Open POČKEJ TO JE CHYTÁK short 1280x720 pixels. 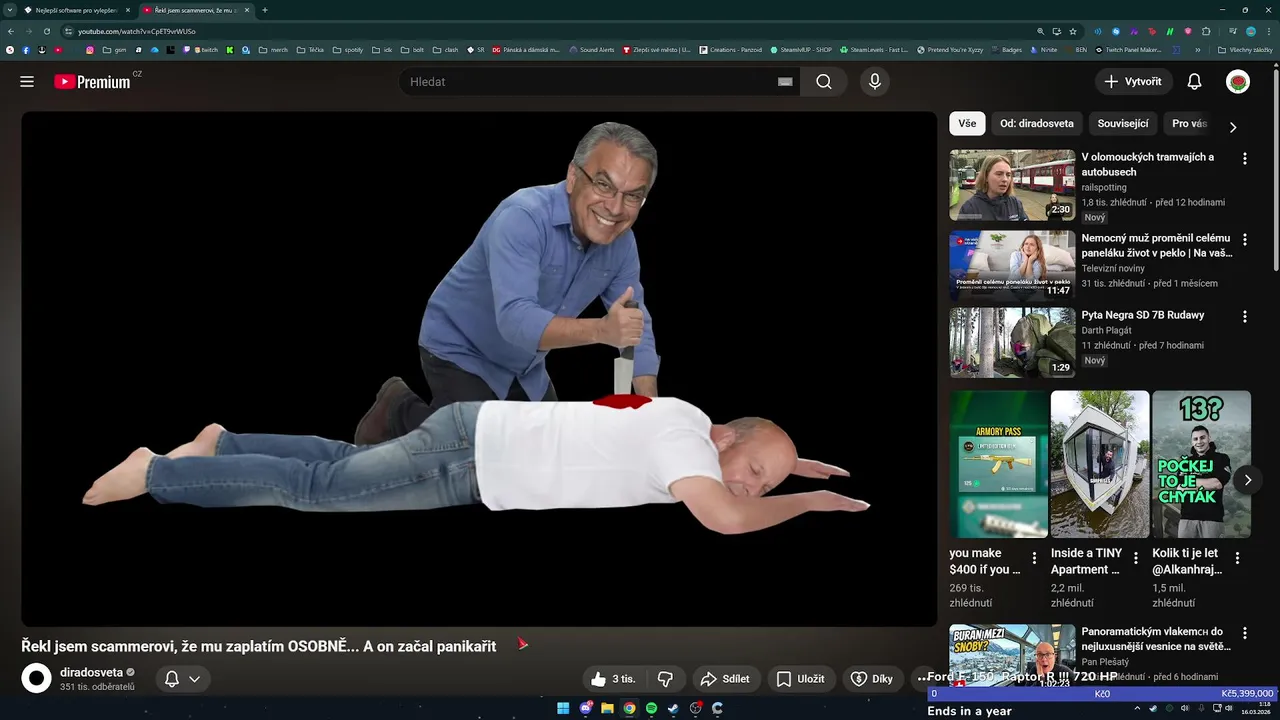click(x=1201, y=464)
